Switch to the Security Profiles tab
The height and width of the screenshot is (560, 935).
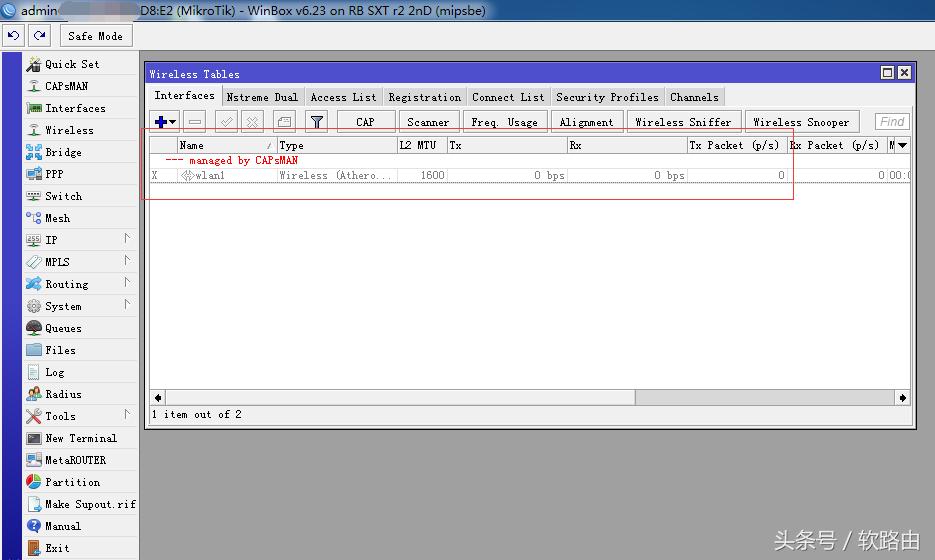point(607,97)
